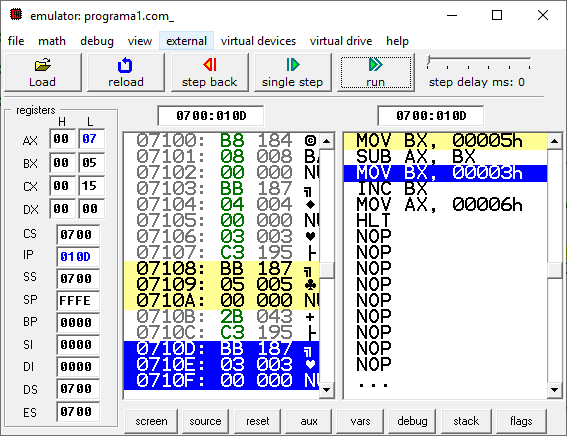The width and height of the screenshot is (567, 436).
Task: Click the memory address box above memory list
Action: (x=211, y=116)
